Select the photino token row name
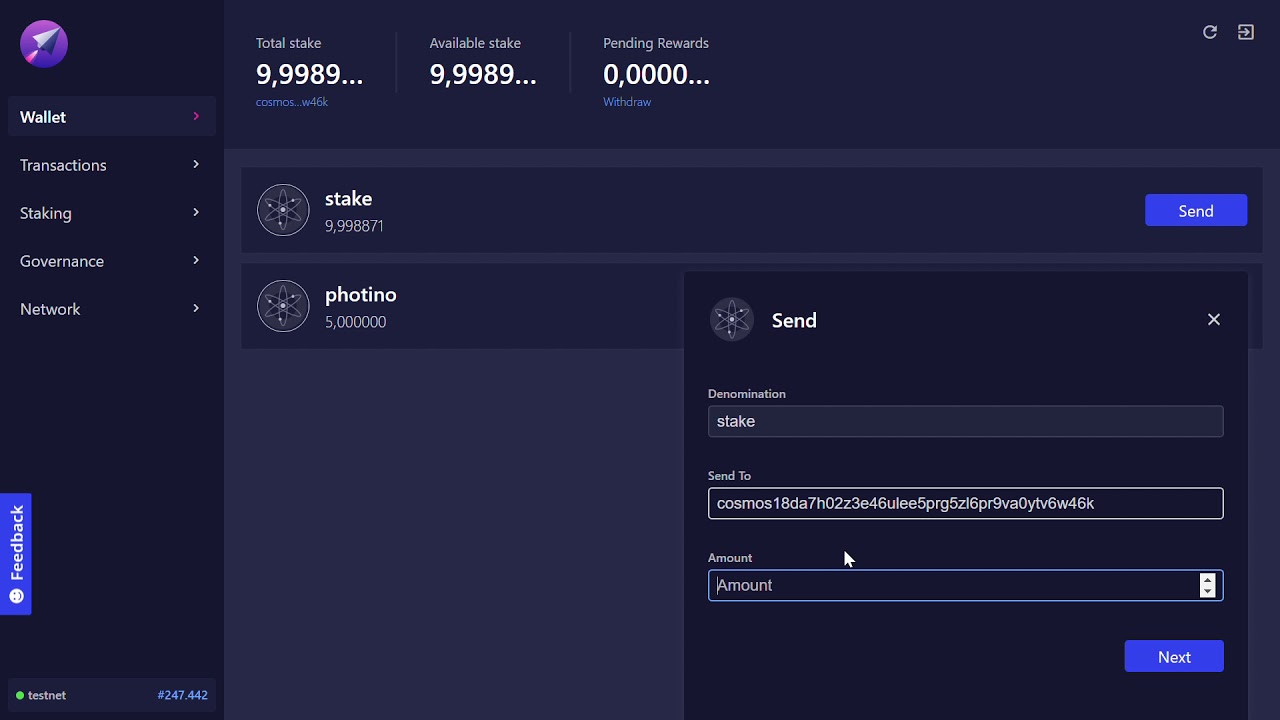 pos(361,295)
